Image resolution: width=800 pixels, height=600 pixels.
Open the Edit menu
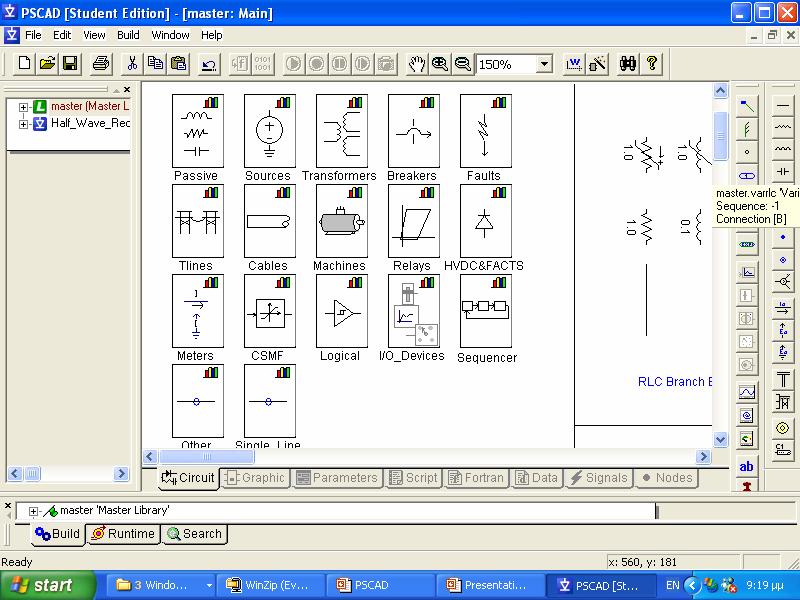click(62, 35)
